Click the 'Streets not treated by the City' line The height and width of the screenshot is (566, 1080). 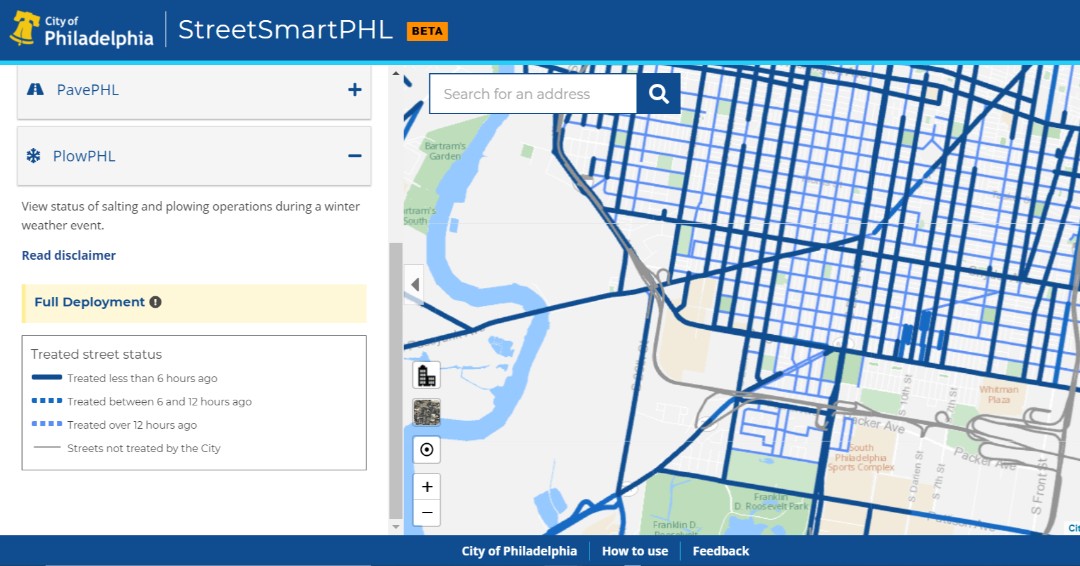pyautogui.click(x=47, y=448)
